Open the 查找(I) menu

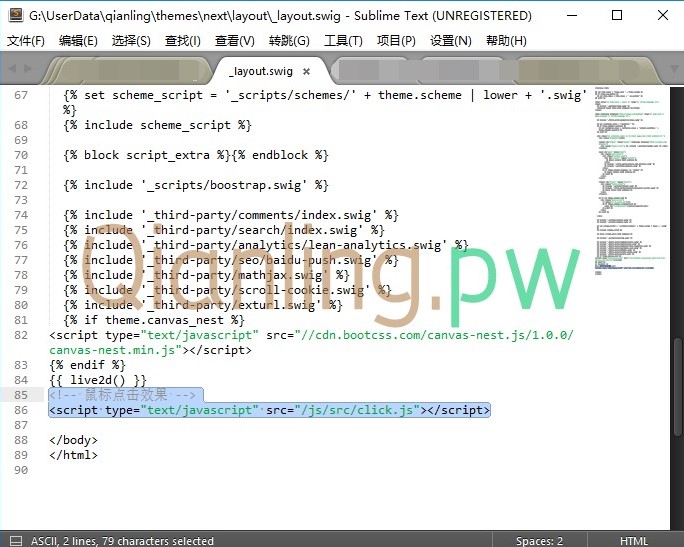(x=183, y=41)
